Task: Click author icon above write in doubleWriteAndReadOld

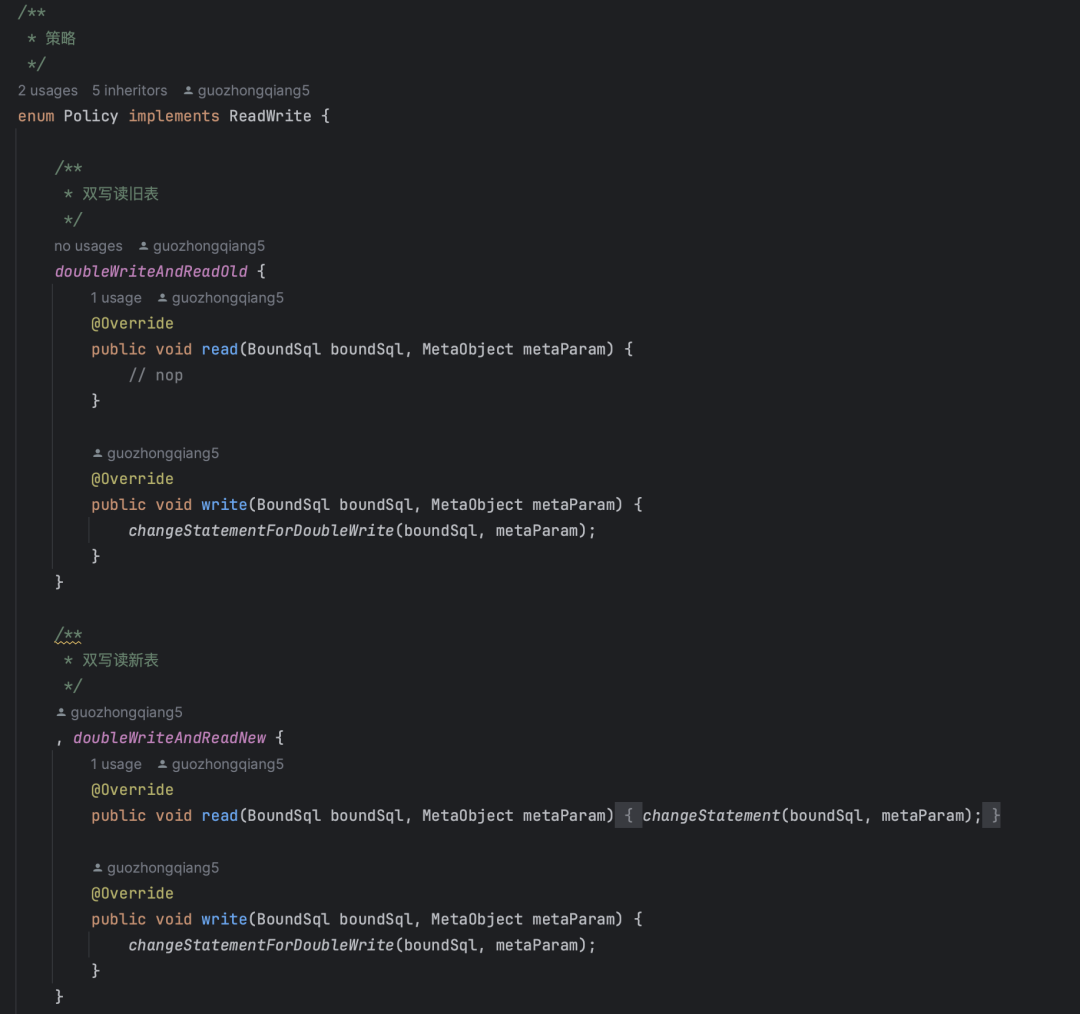Action: [97, 453]
